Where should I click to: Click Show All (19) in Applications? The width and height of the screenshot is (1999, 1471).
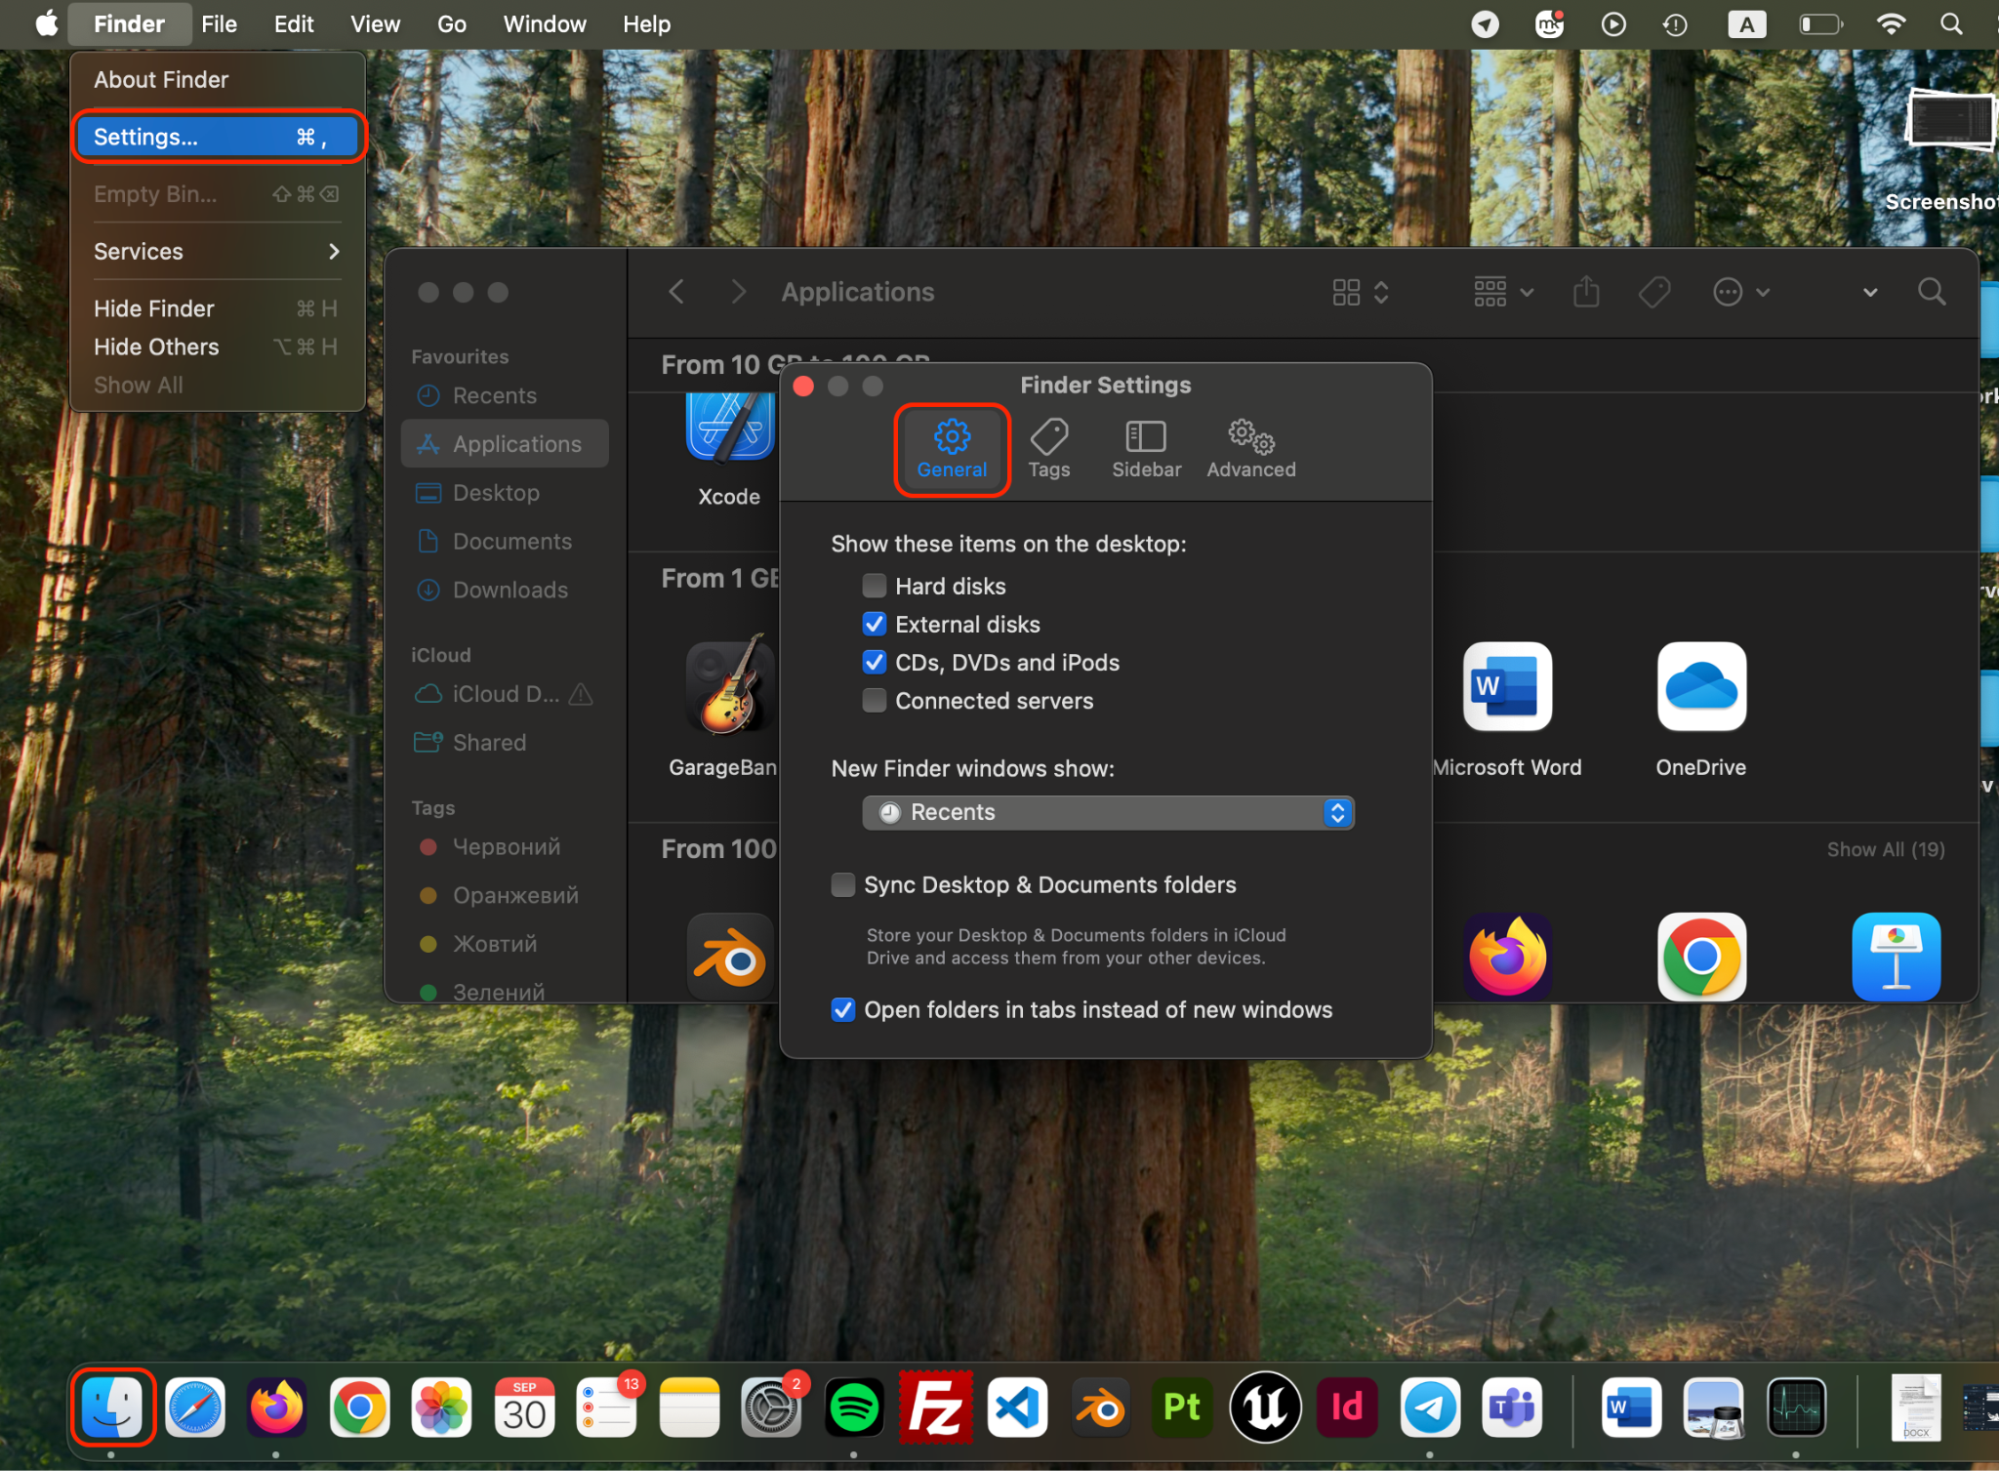coord(1885,848)
